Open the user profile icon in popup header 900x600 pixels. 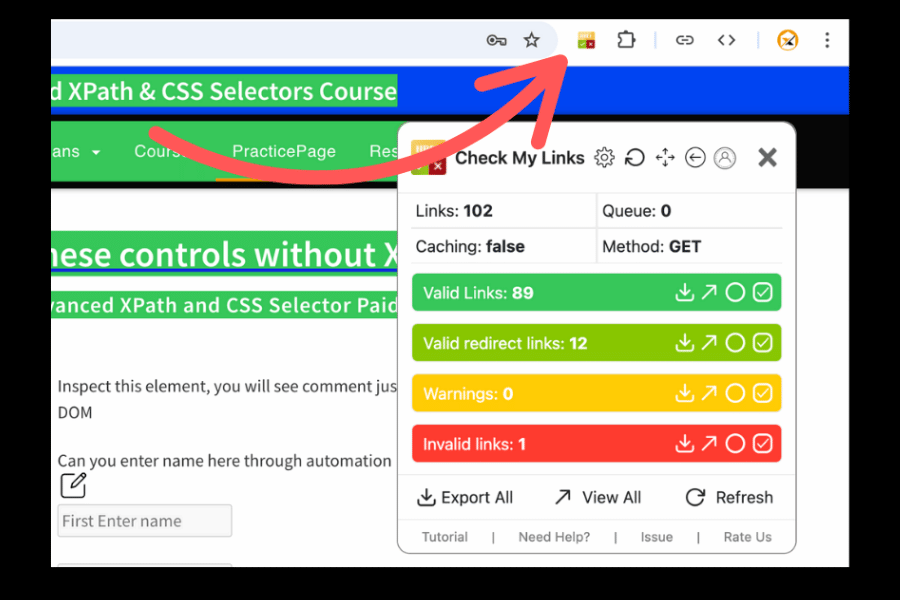coord(725,158)
